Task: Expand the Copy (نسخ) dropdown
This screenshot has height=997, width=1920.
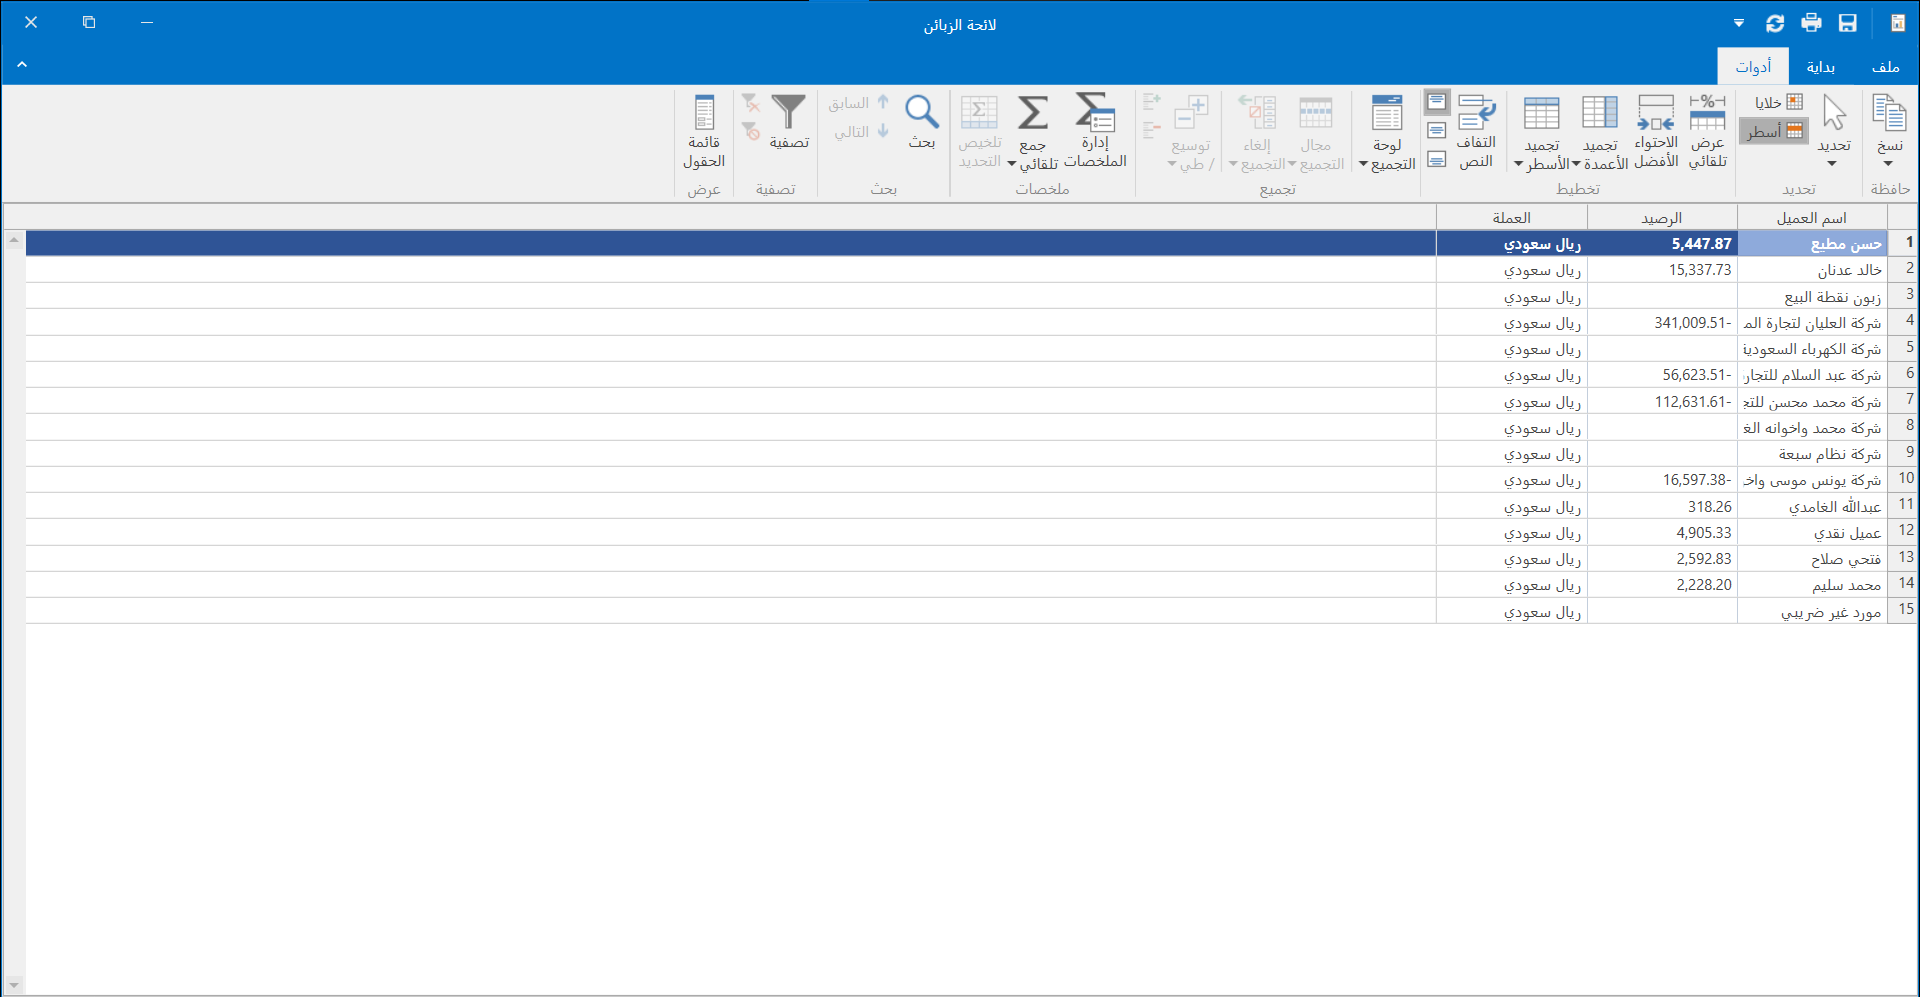Action: click(x=1888, y=164)
